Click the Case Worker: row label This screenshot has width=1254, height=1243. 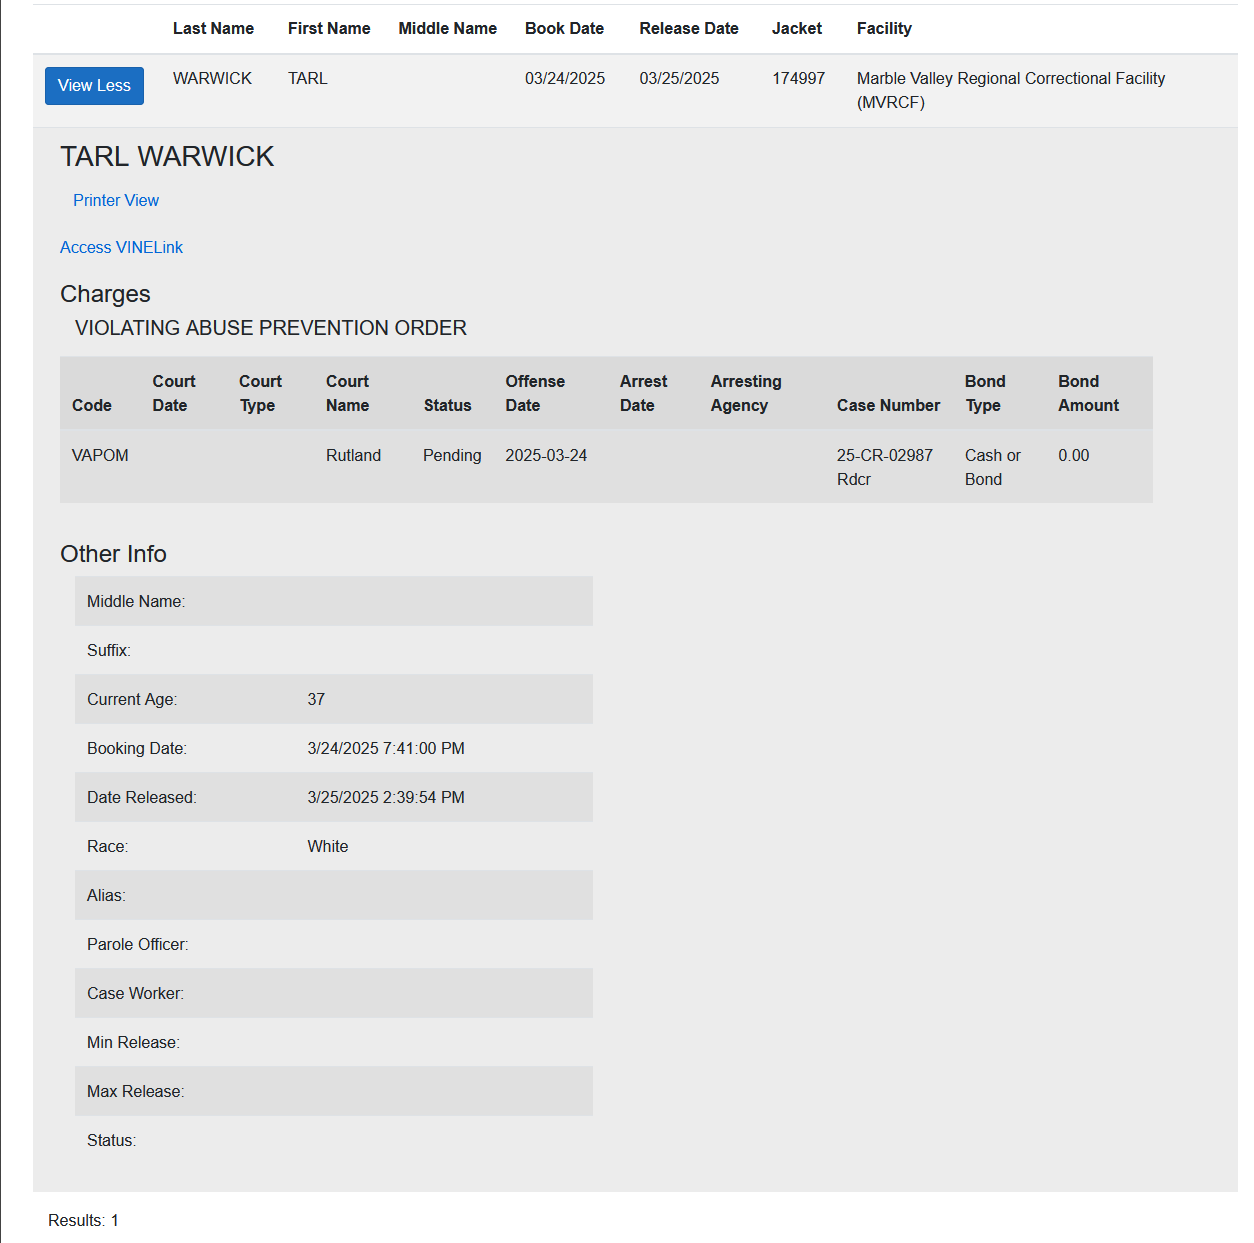135,993
